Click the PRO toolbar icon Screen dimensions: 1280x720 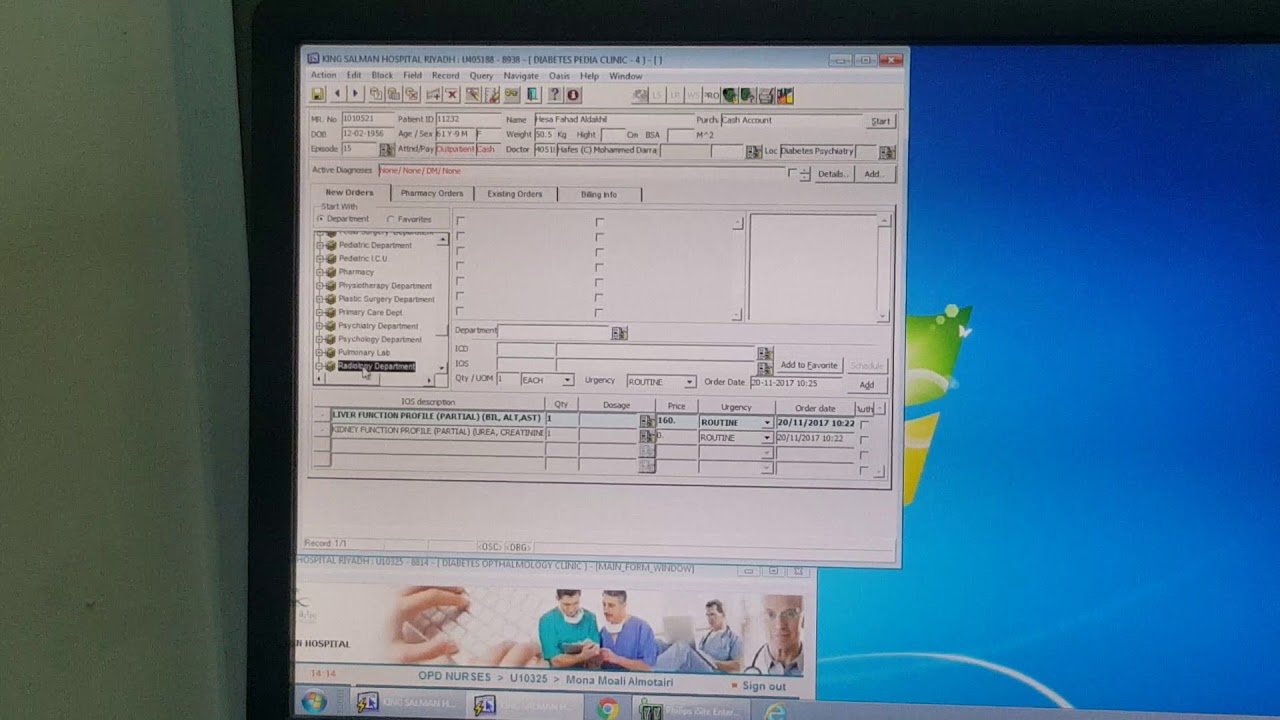711,95
